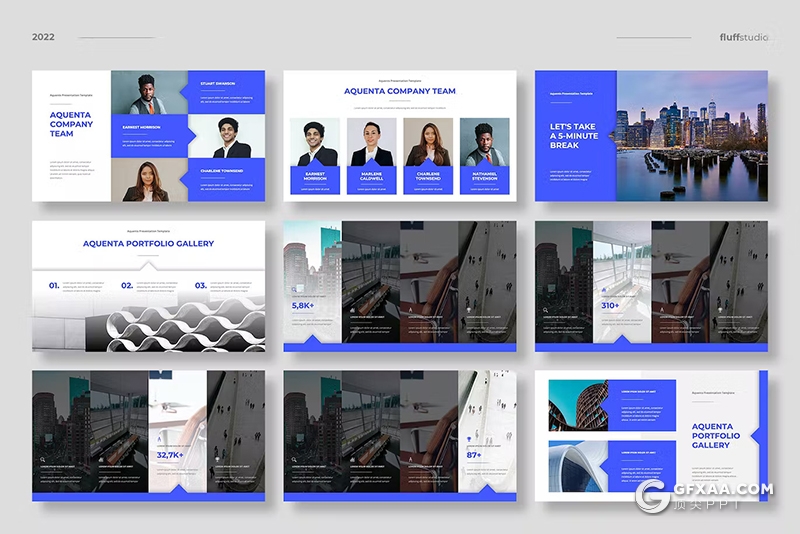Click the GFXAA.COM watermark logo
The height and width of the screenshot is (534, 800).
(x=705, y=494)
